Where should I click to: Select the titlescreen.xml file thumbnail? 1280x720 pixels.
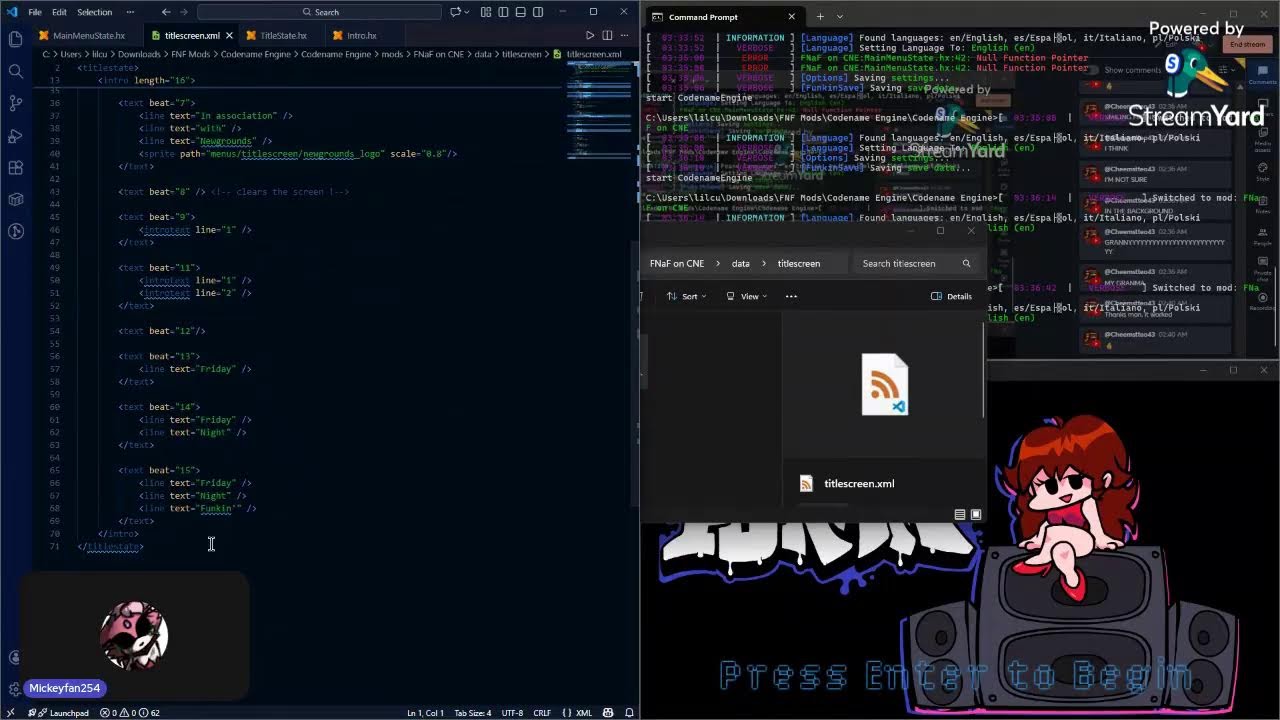click(x=885, y=386)
